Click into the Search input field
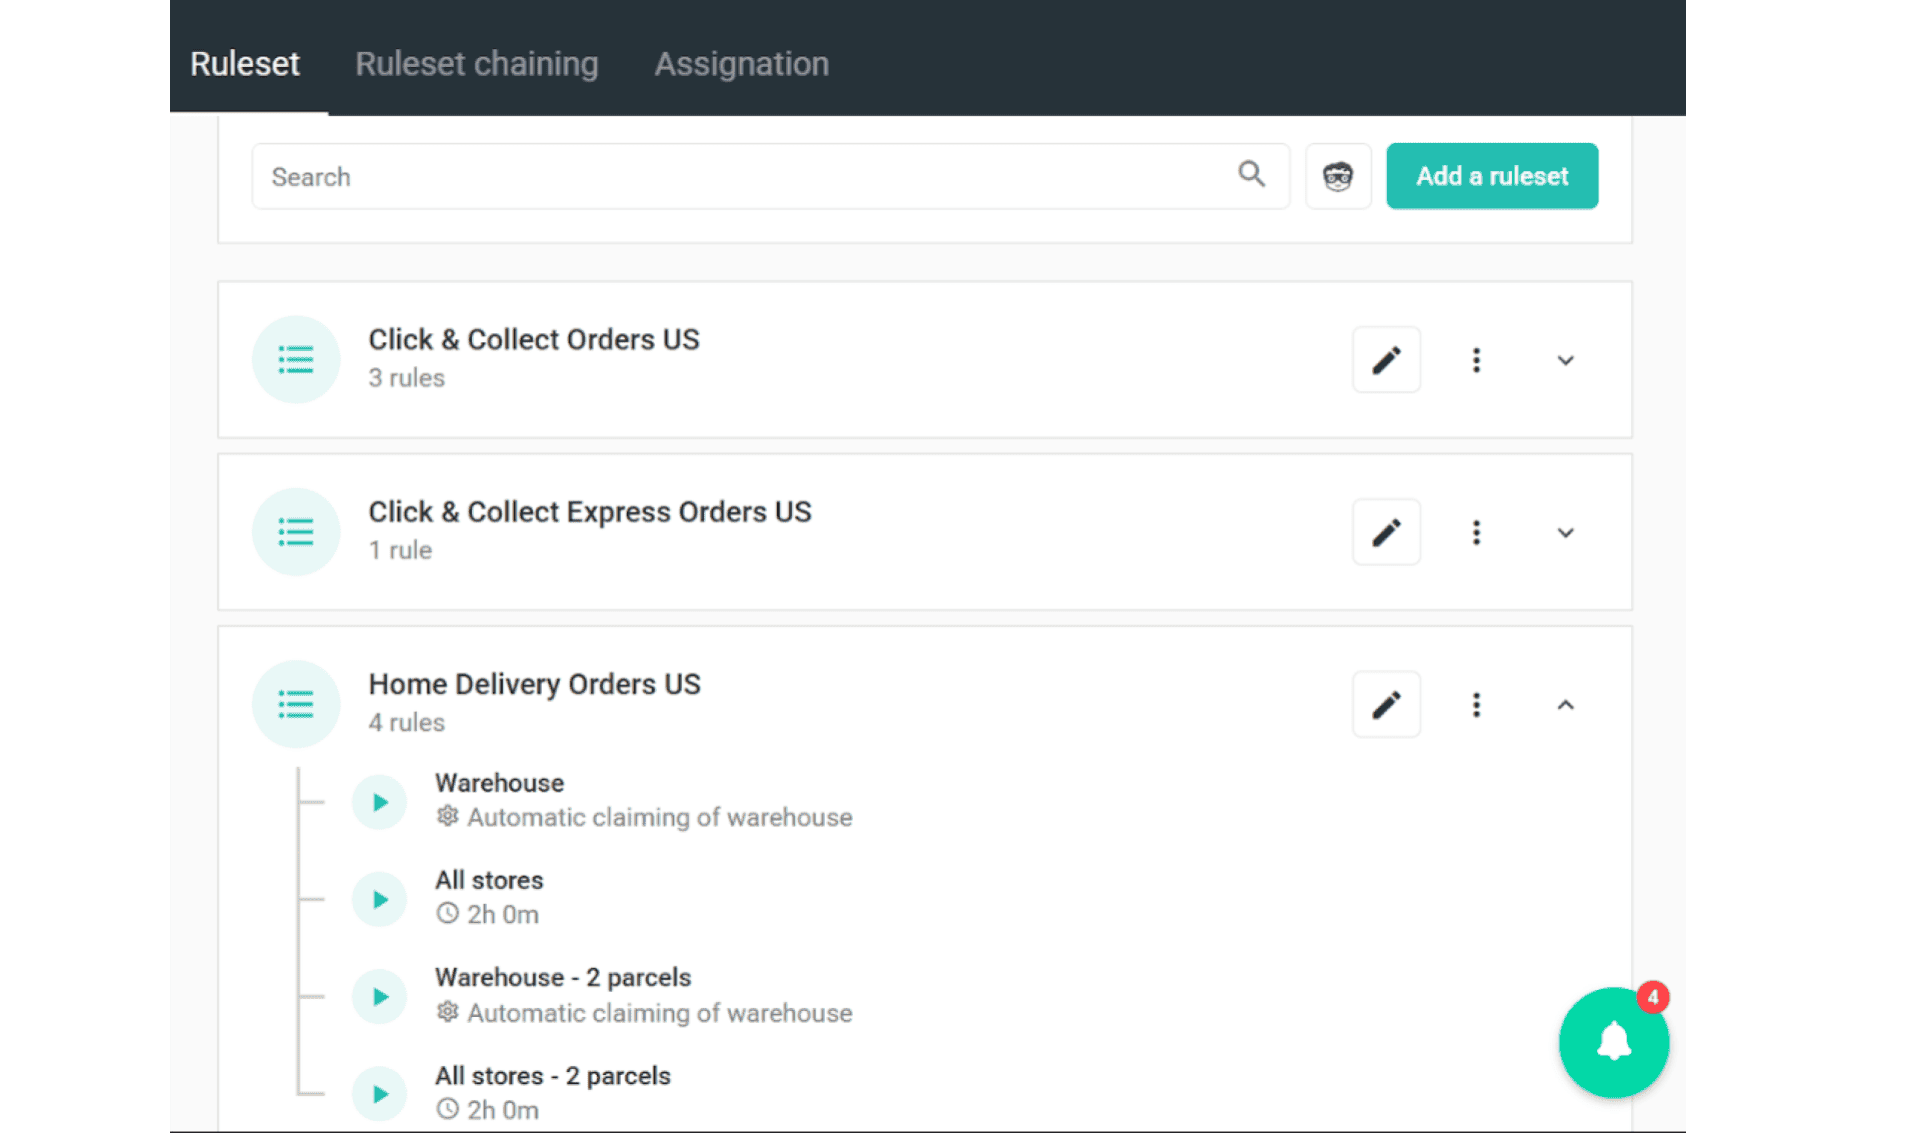This screenshot has height=1133, width=1918. tap(740, 176)
